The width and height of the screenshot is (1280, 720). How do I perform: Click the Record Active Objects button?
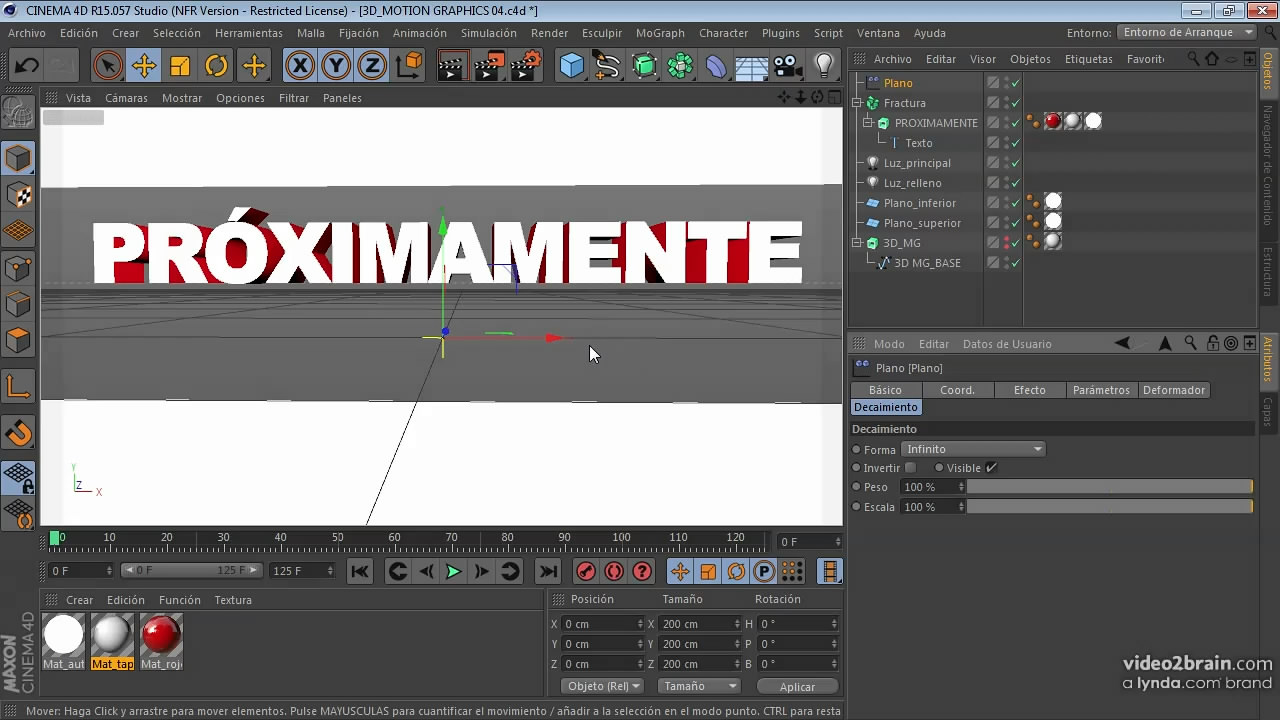[586, 571]
